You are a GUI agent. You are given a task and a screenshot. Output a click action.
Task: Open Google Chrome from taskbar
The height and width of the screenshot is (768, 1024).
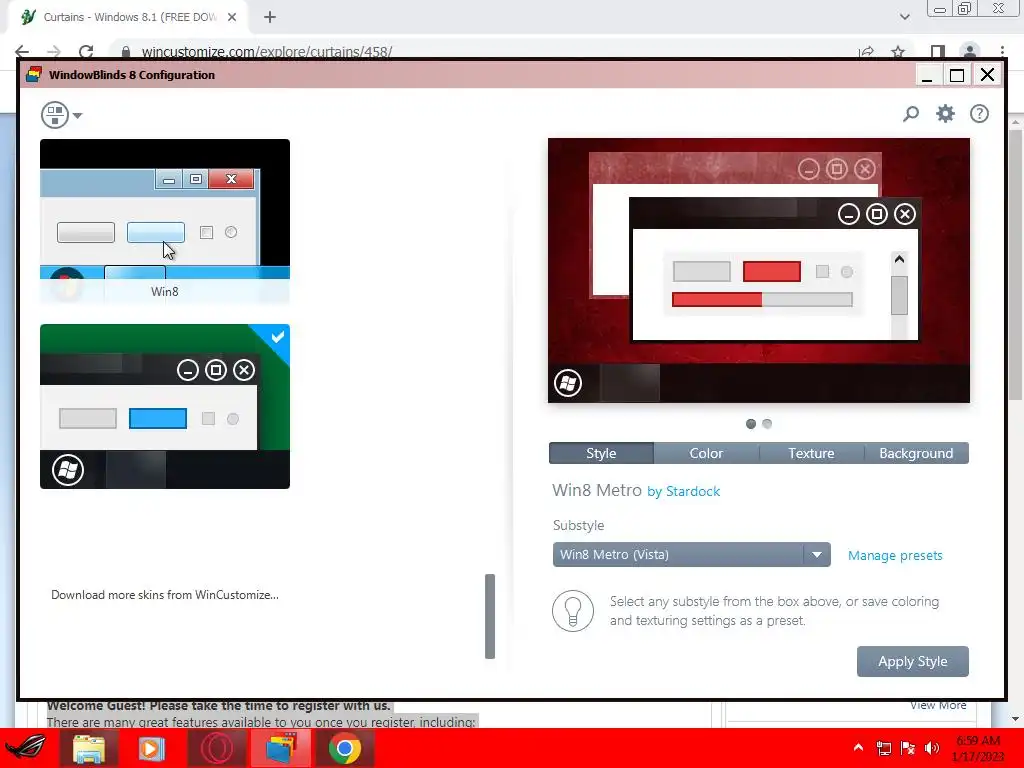point(345,748)
